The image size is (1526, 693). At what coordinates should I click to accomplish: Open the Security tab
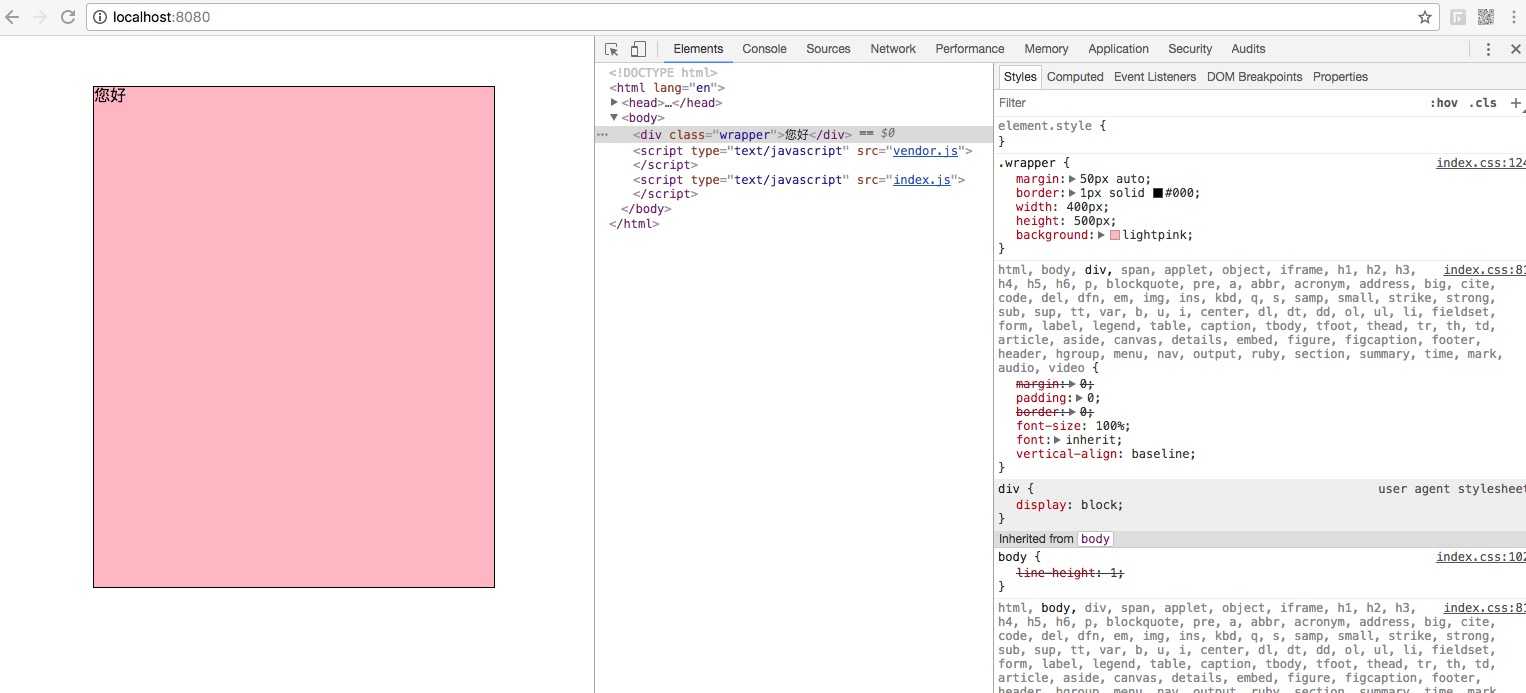pyautogui.click(x=1190, y=49)
